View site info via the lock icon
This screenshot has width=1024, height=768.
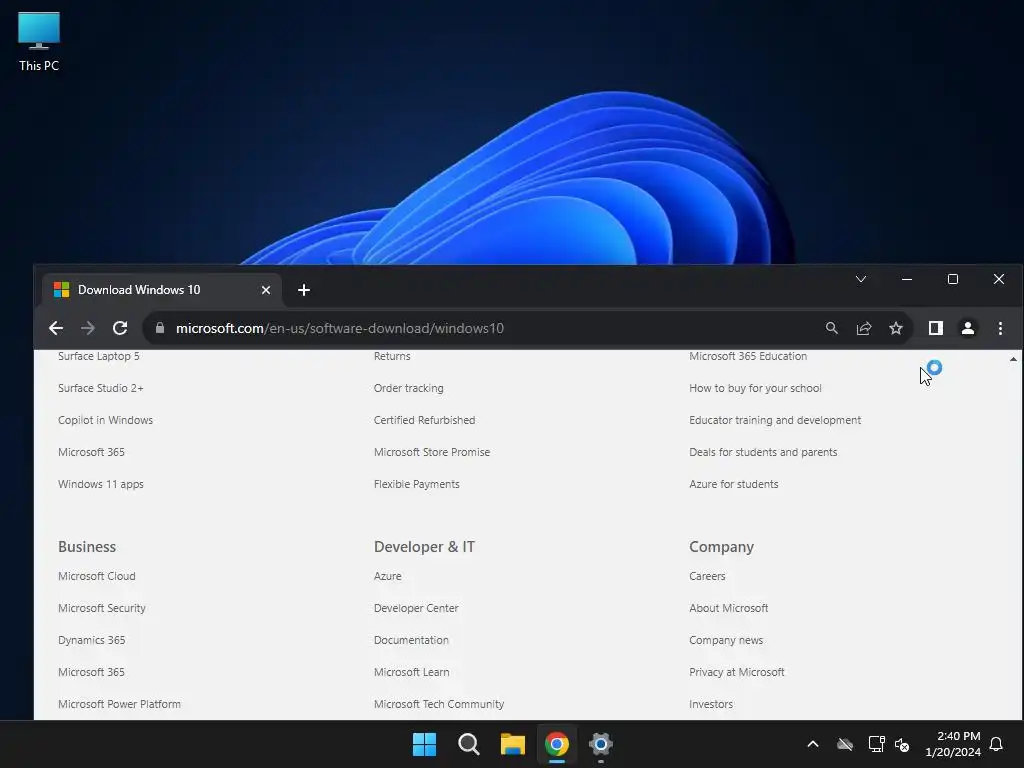(x=160, y=328)
